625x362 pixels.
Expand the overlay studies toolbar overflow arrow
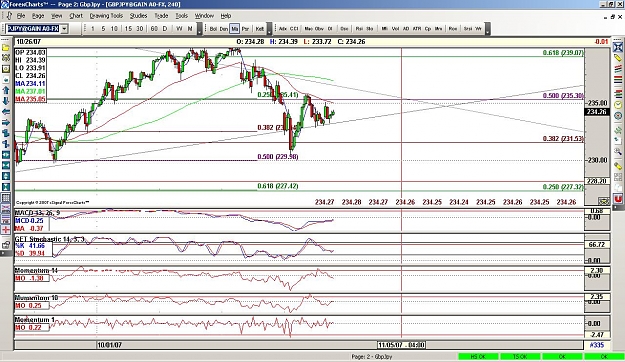pyautogui.click(x=269, y=29)
